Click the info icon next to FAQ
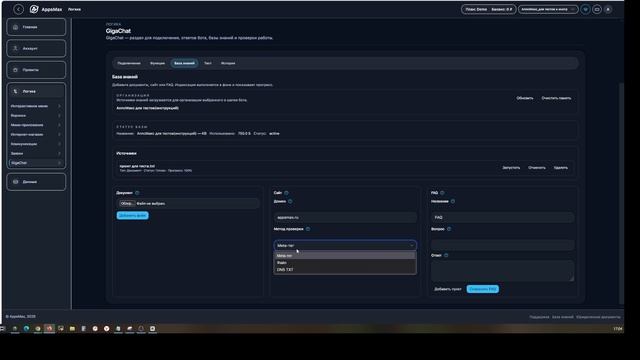Image resolution: width=640 pixels, height=360 pixels. tap(442, 193)
